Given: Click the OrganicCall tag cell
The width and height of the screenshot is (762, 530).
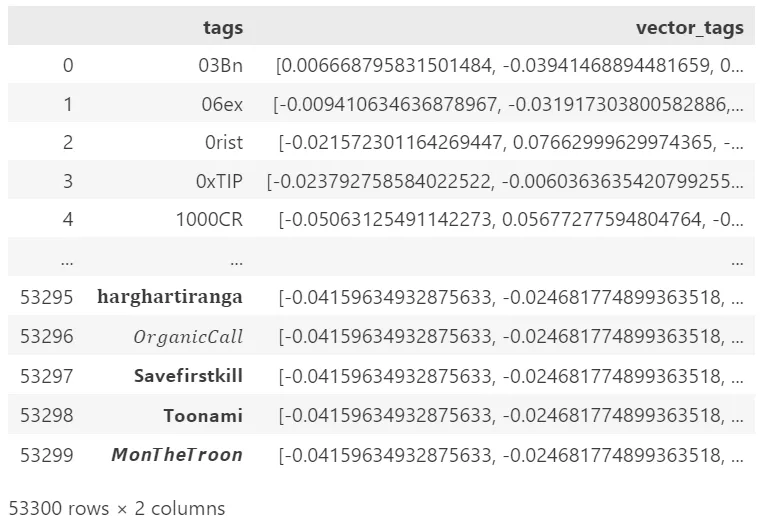Looking at the screenshot, I should point(188,336).
